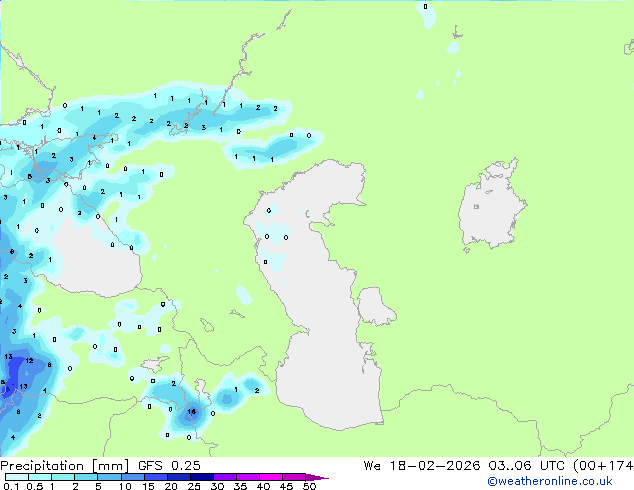Click the "12" precipitation value on map
The image size is (634, 490).
(x=30, y=360)
